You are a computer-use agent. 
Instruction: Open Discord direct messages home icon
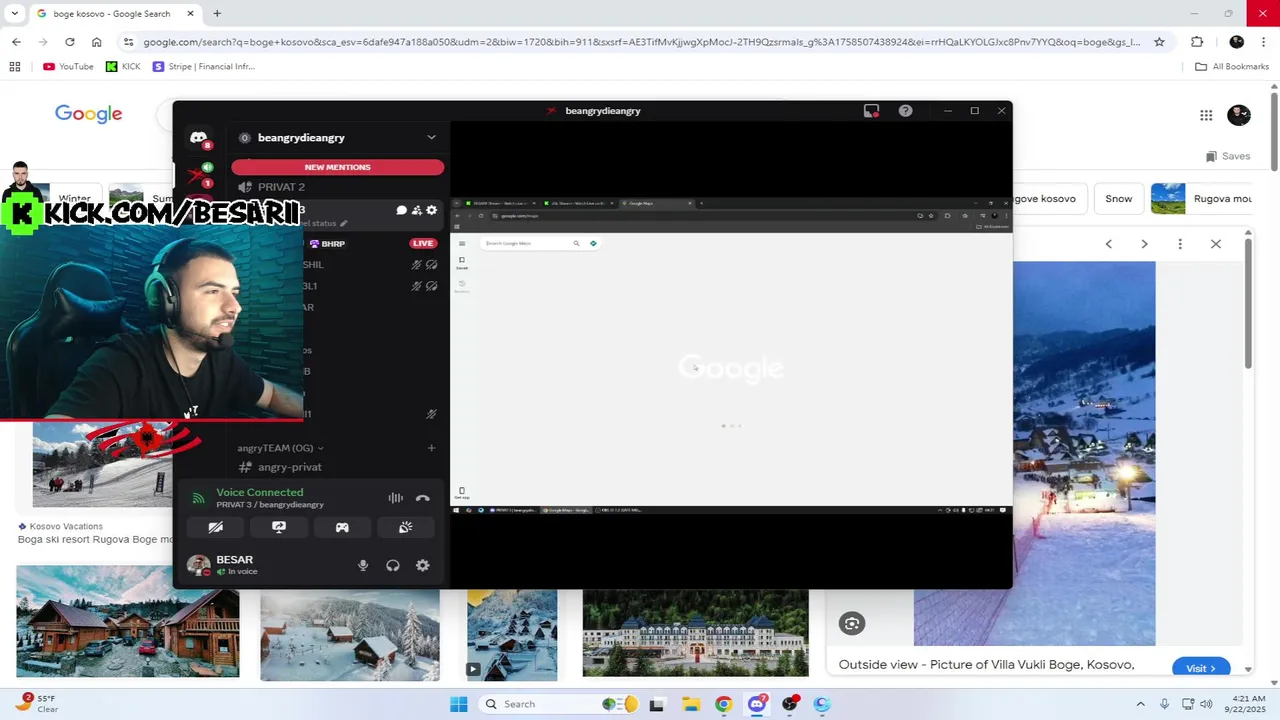tap(198, 138)
